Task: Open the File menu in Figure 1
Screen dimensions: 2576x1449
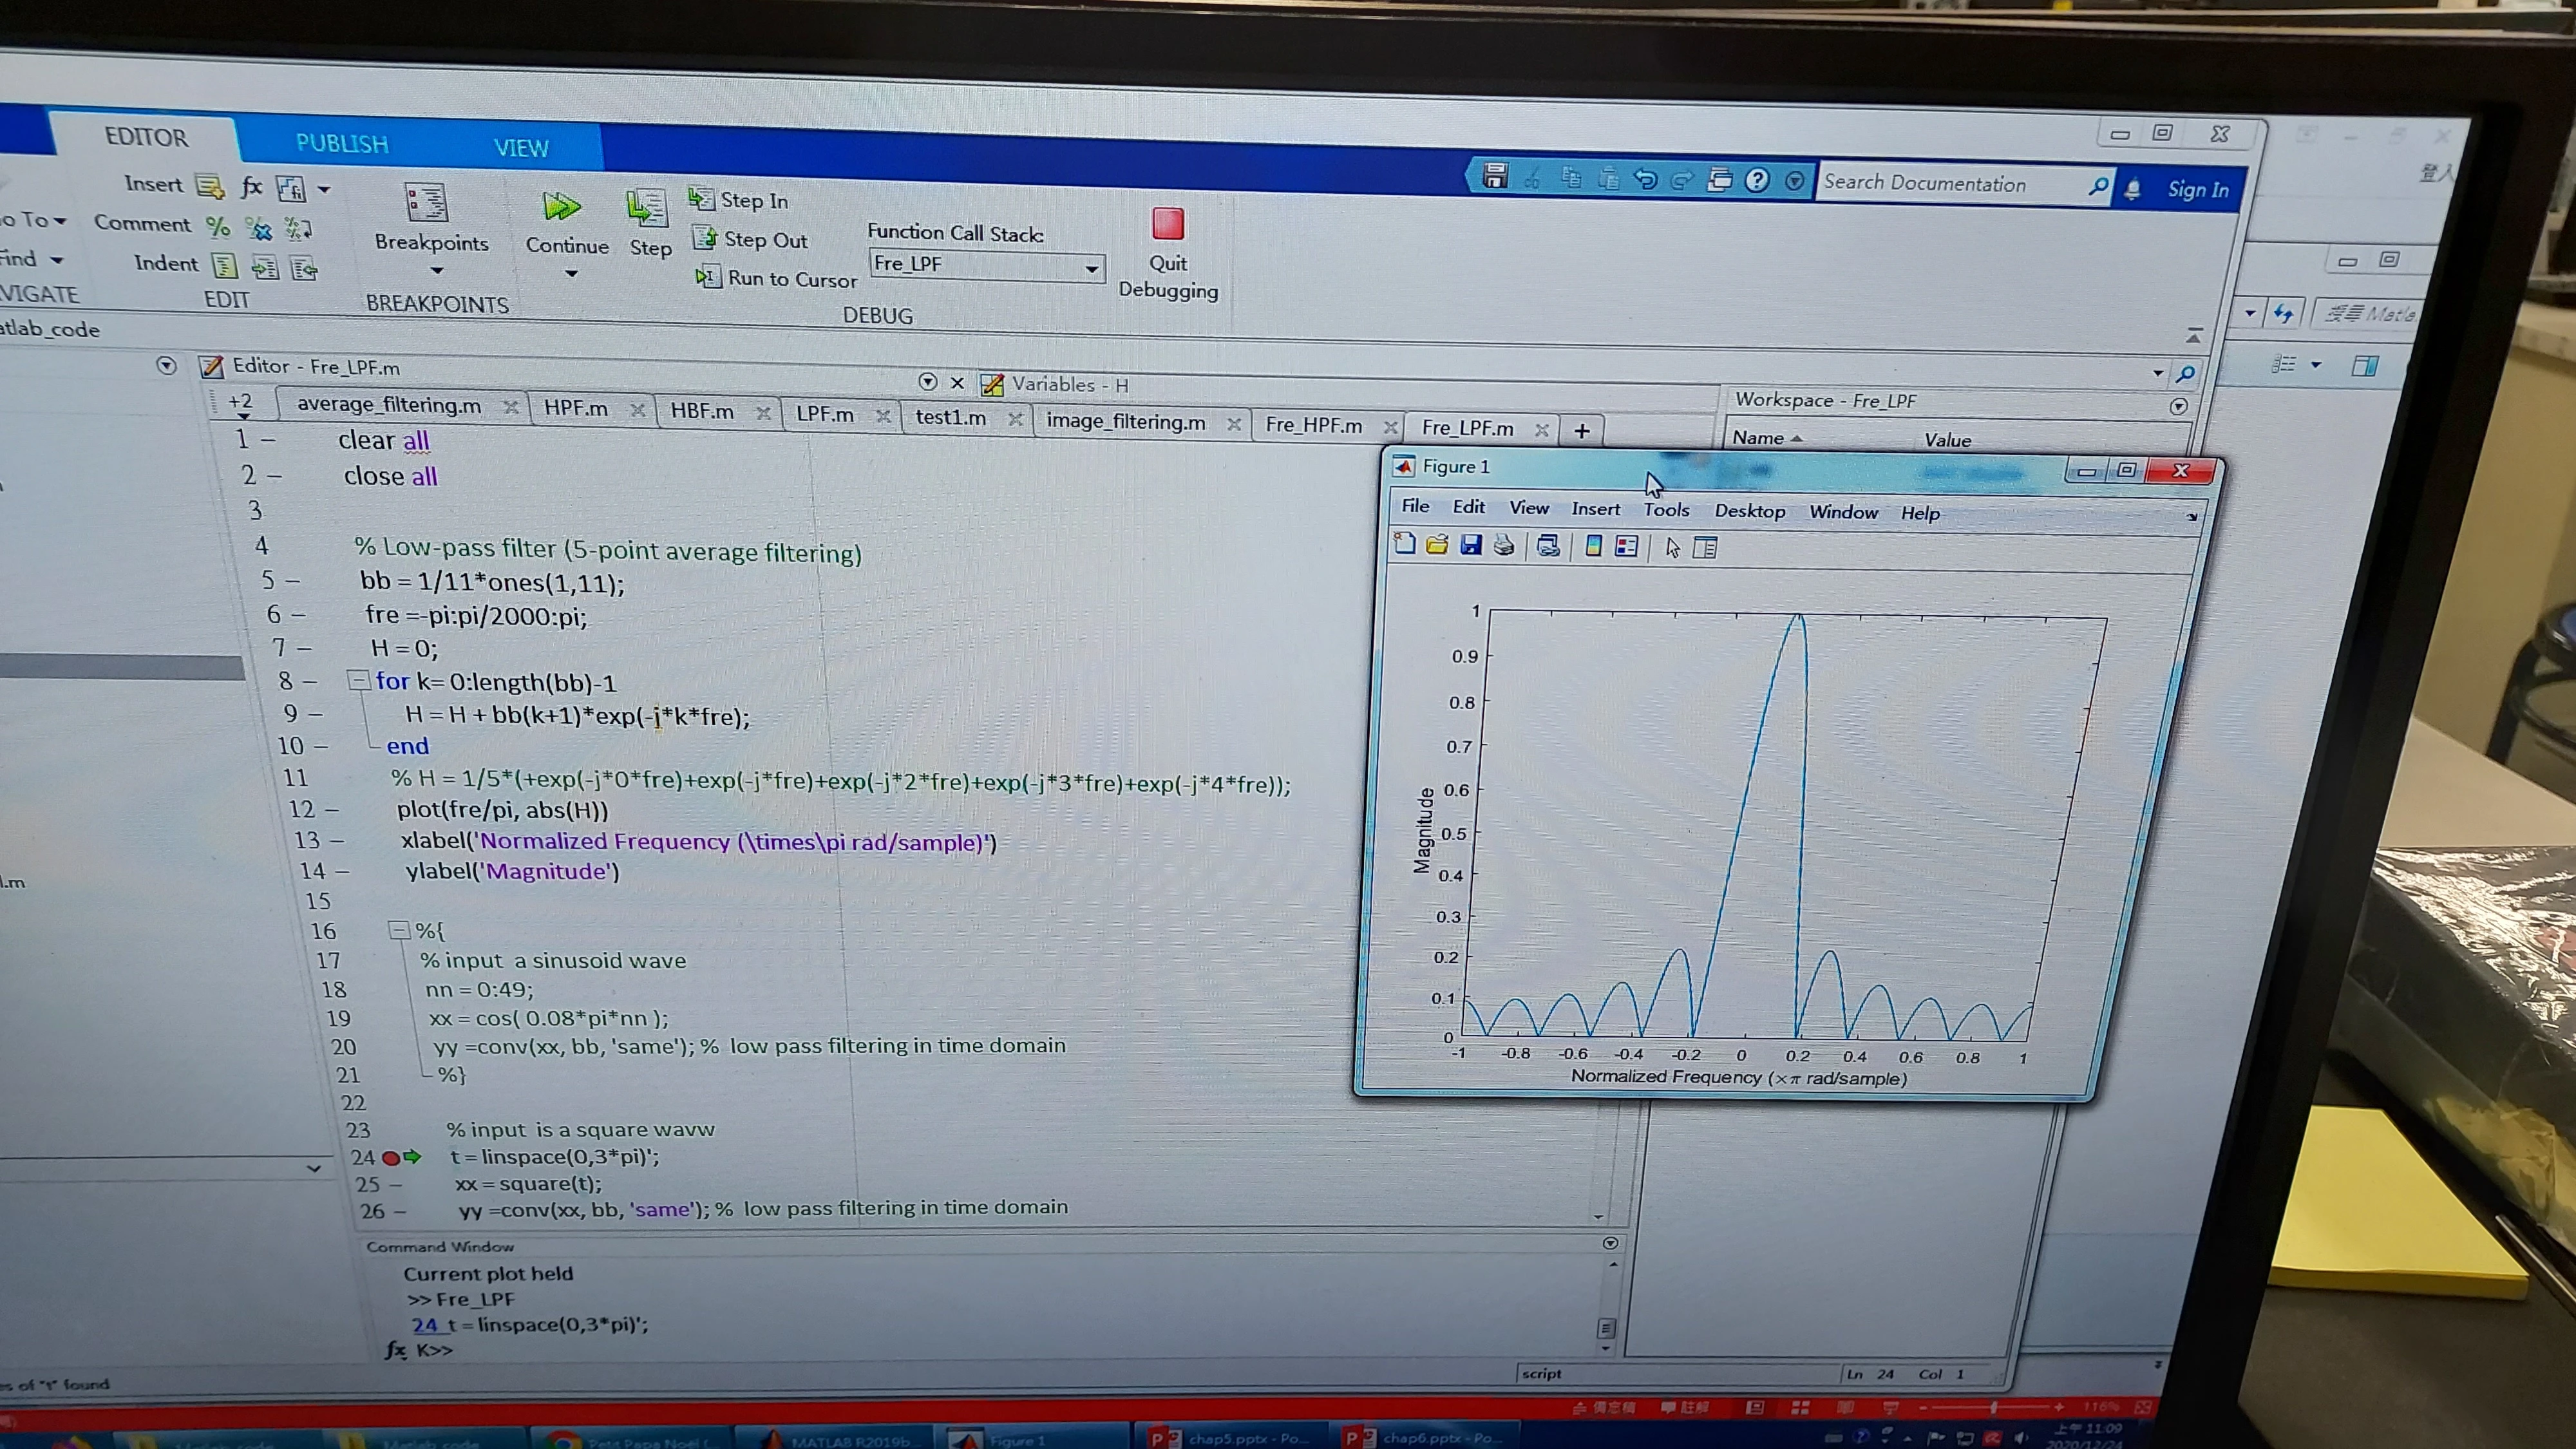Action: (x=1415, y=505)
